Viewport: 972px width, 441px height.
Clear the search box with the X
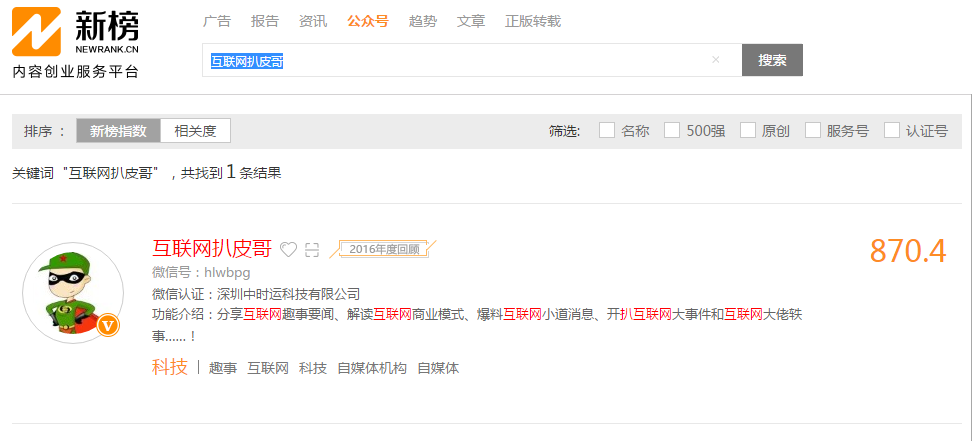coord(715,60)
